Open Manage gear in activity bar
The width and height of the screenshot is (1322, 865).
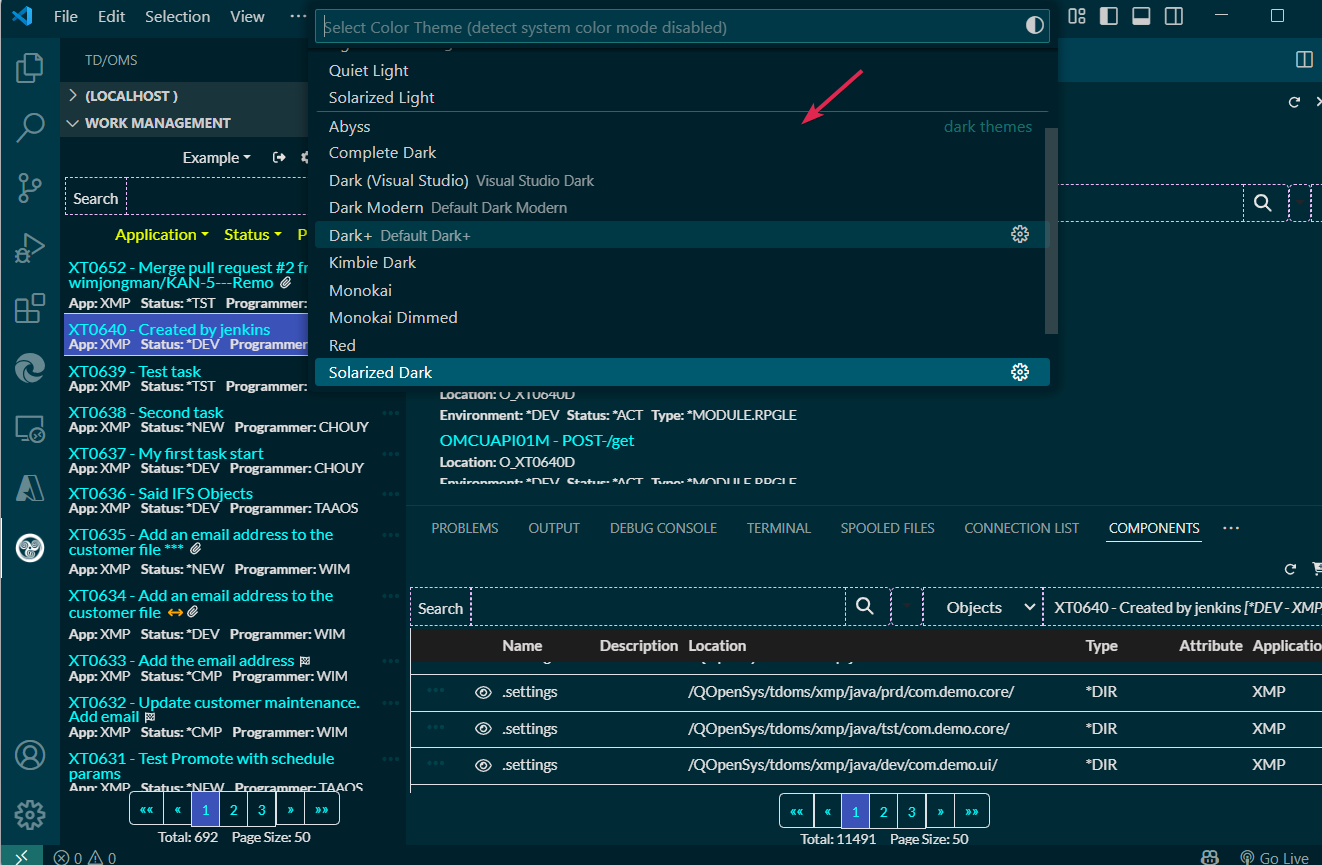(30, 814)
